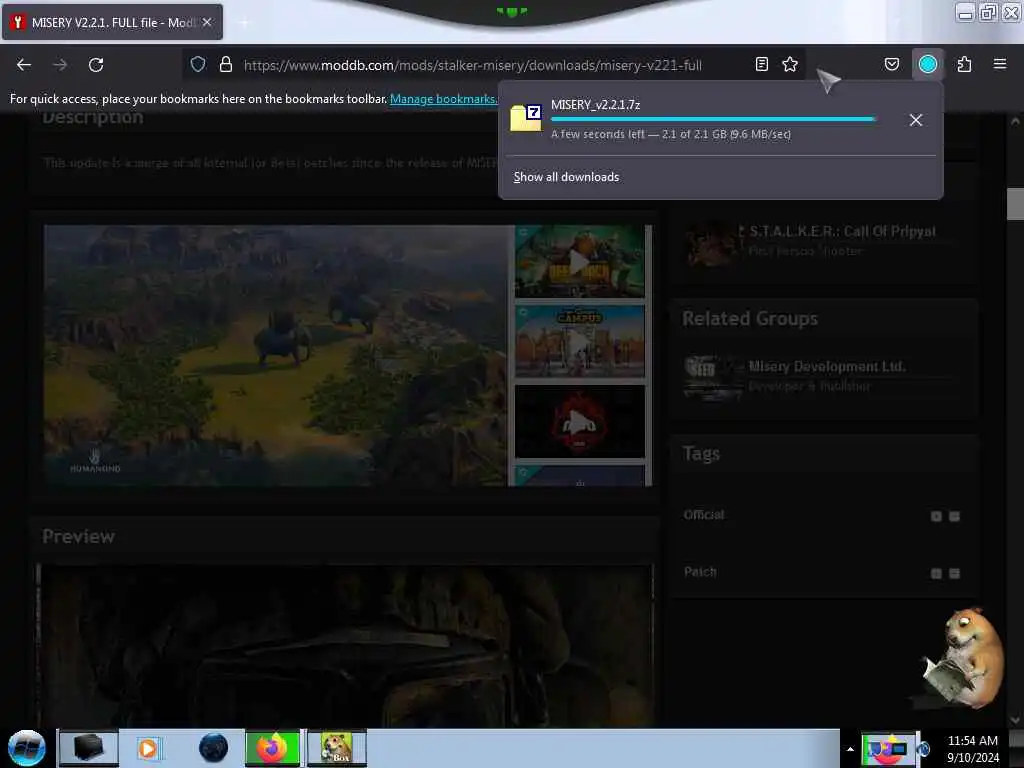The width and height of the screenshot is (1024, 768).
Task: Click the Show all downloads entry
Action: (x=566, y=177)
